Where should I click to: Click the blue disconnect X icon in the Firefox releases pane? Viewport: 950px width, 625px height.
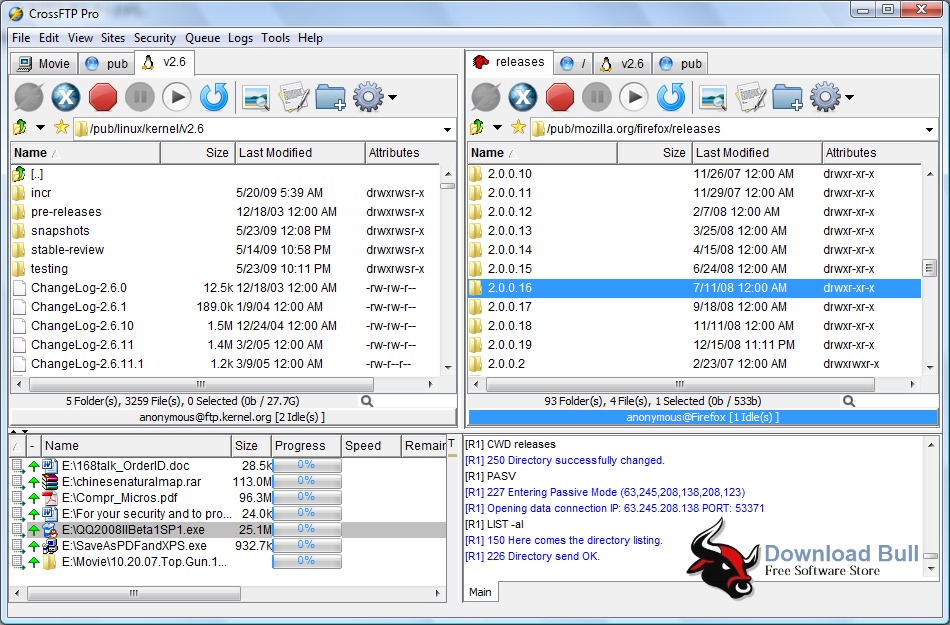click(x=523, y=97)
